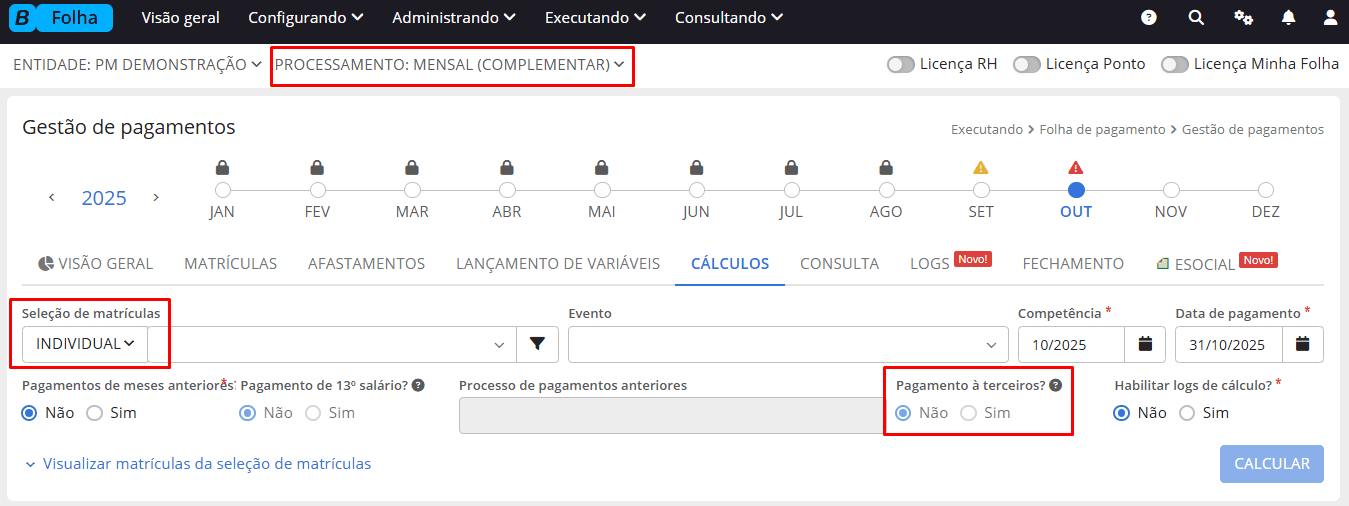Open the Competência calendar icon
The height and width of the screenshot is (506, 1349).
pos(1145,344)
